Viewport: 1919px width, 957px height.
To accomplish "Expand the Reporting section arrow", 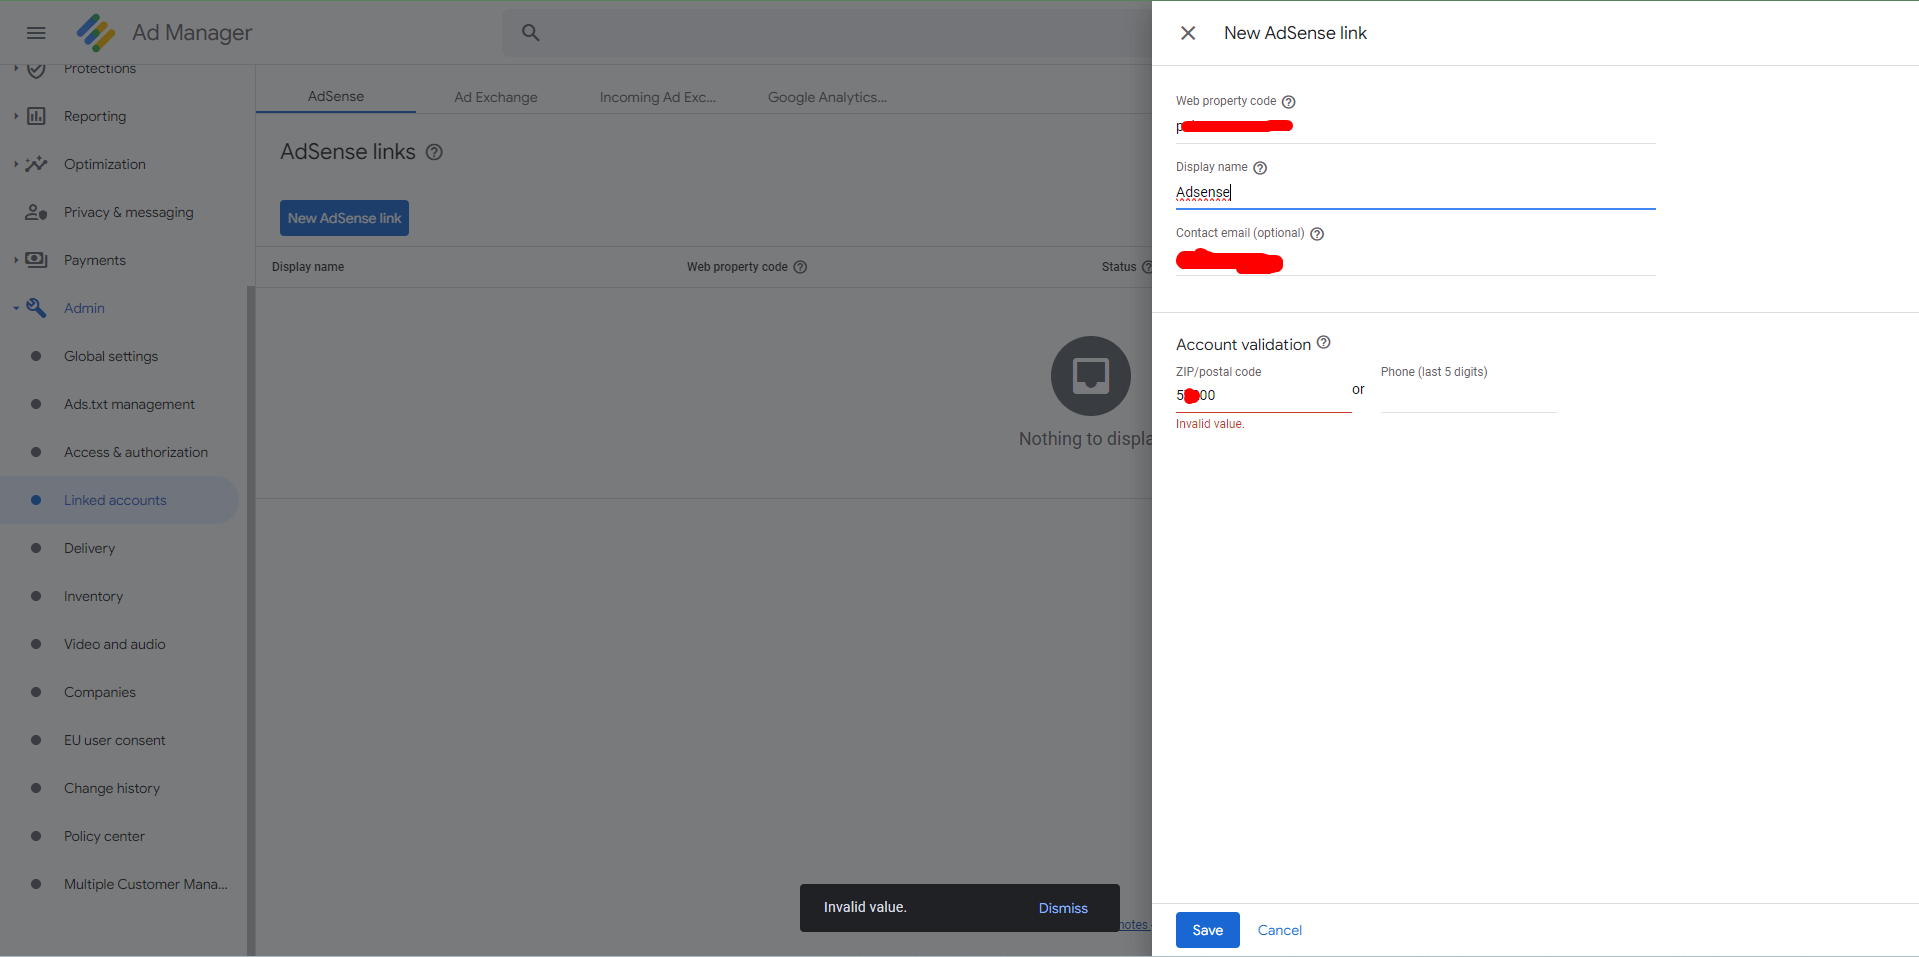I will point(16,116).
